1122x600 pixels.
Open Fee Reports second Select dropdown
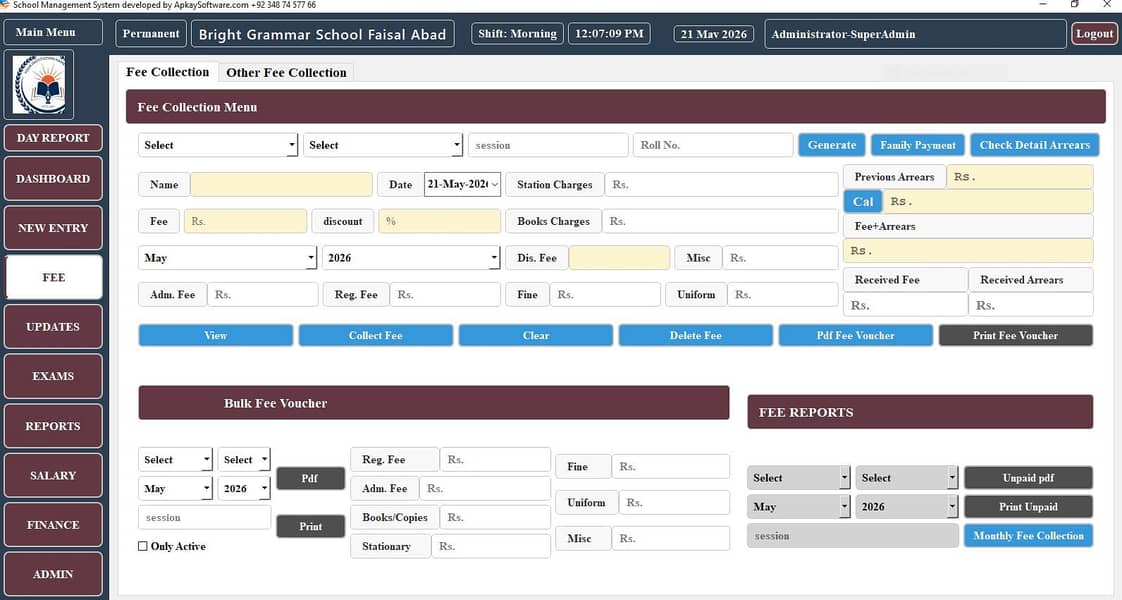pyautogui.click(x=907, y=478)
